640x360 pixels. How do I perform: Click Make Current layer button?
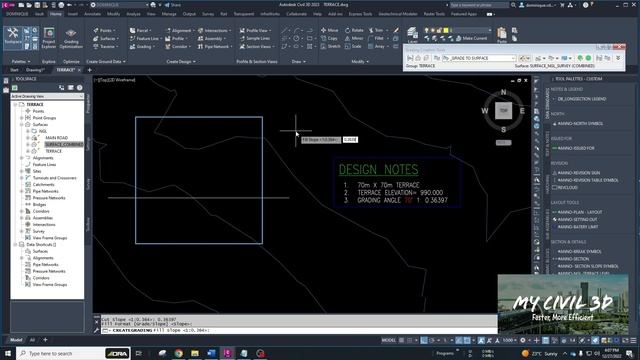coord(471,38)
